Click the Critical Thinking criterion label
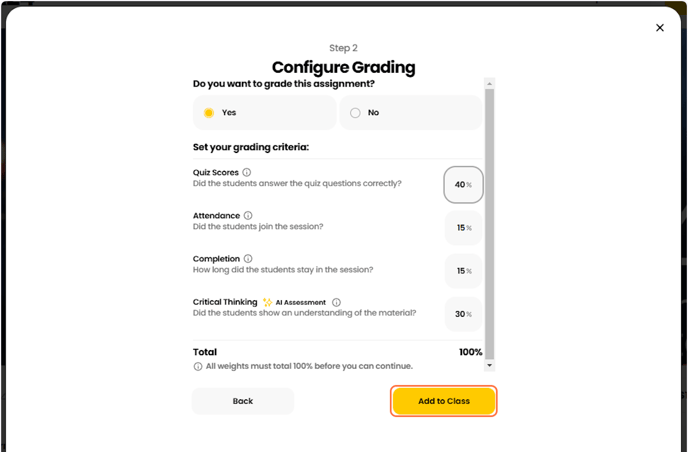This screenshot has height=452, width=688. point(225,302)
